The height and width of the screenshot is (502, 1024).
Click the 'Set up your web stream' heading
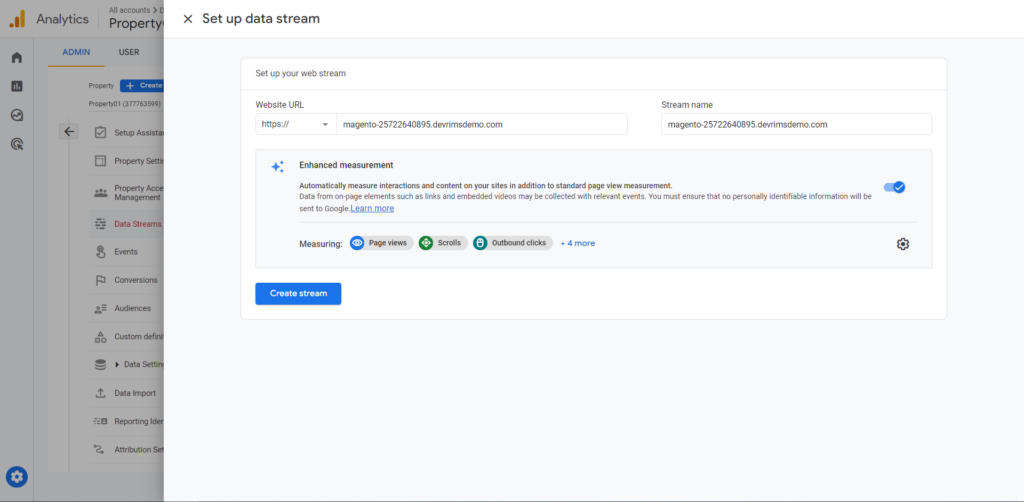point(300,73)
